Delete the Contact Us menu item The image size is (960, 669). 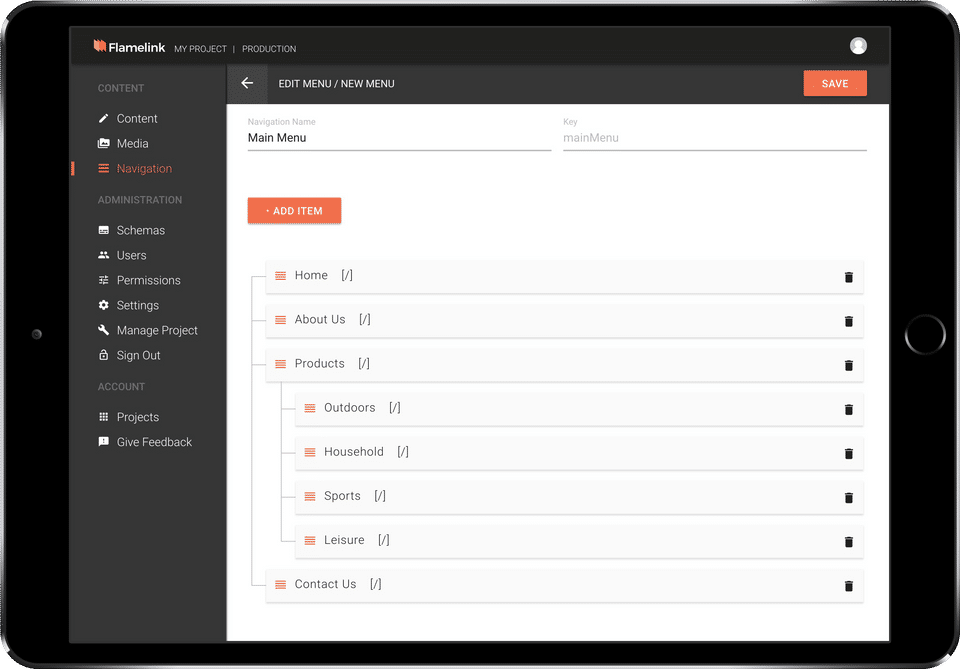(849, 586)
